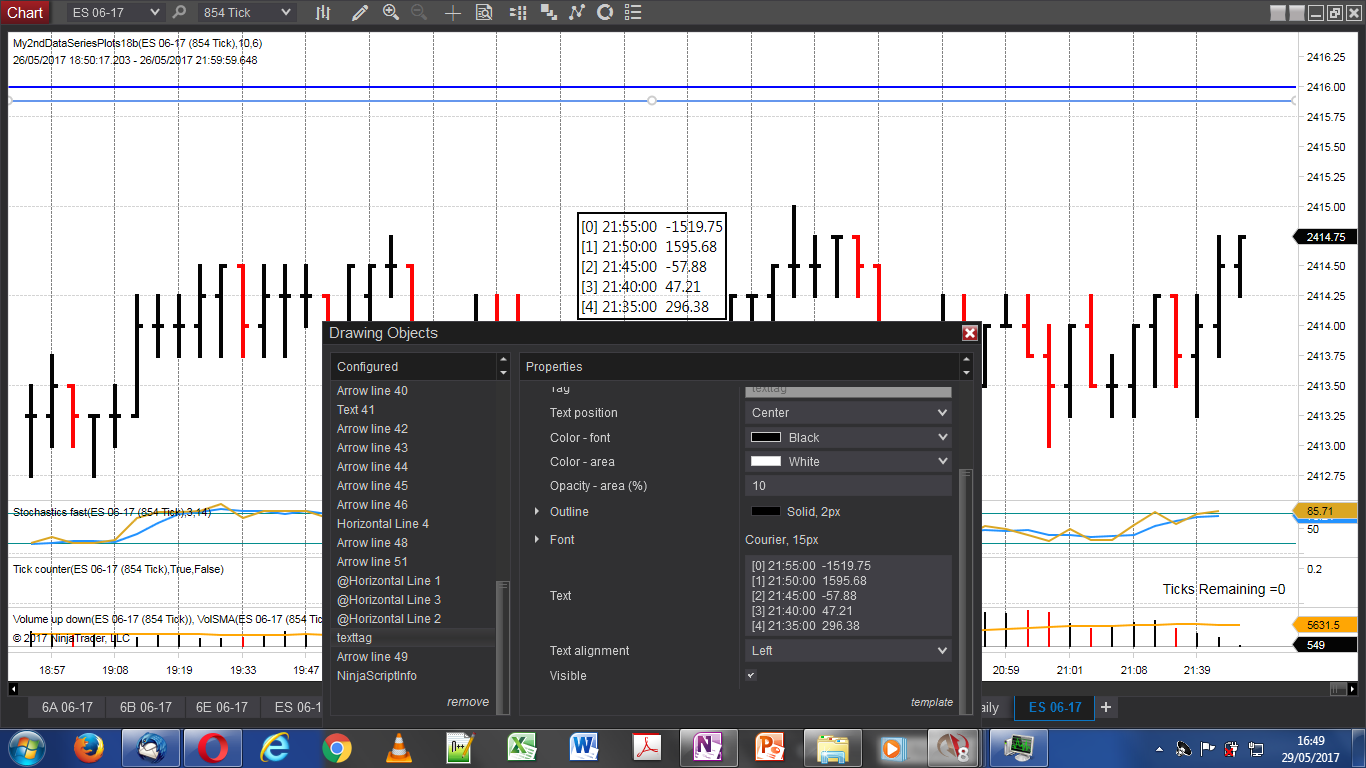Toggle the crosshair pointer tool
Viewport: 1366px width, 768px height.
click(453, 13)
